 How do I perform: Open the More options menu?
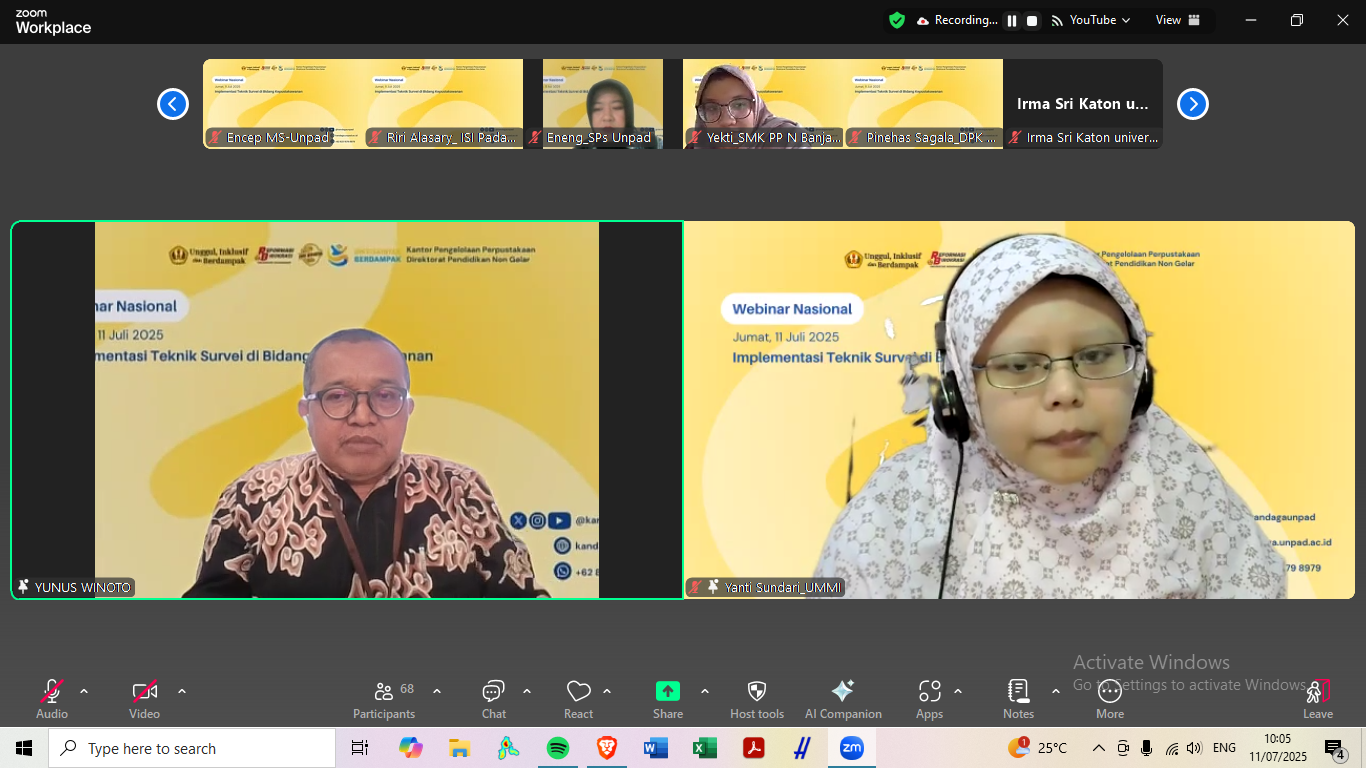pyautogui.click(x=1110, y=698)
